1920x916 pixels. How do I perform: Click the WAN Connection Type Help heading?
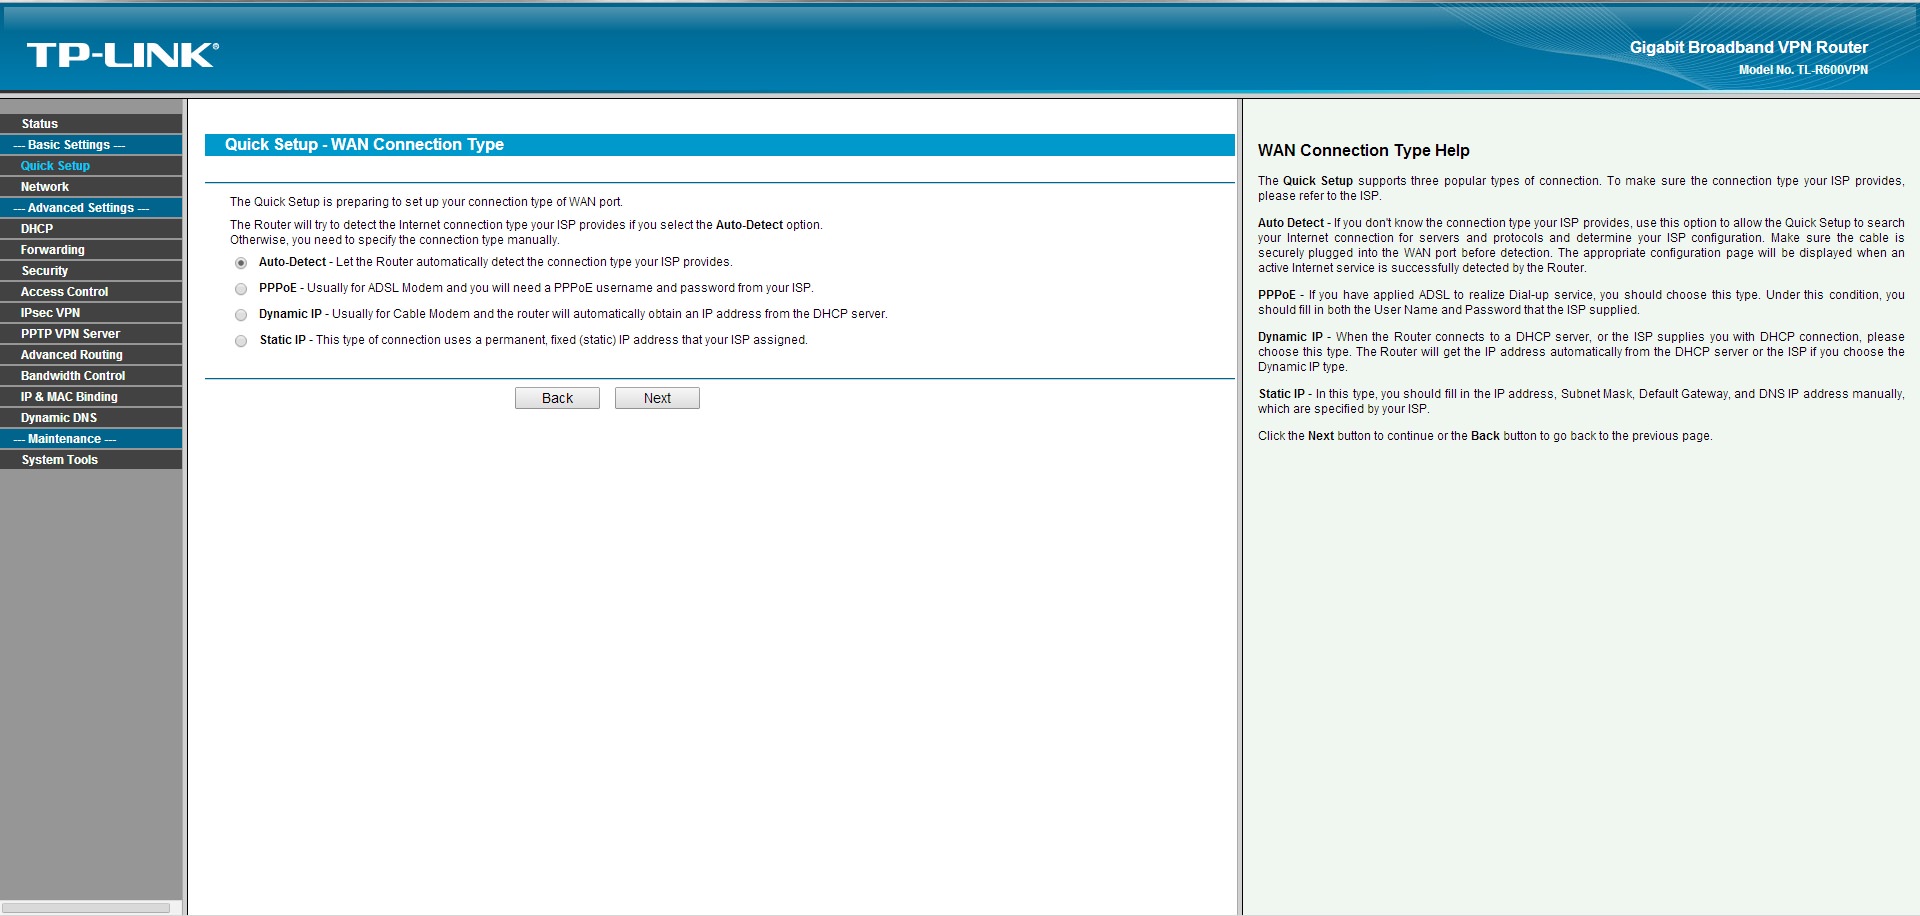tap(1363, 151)
